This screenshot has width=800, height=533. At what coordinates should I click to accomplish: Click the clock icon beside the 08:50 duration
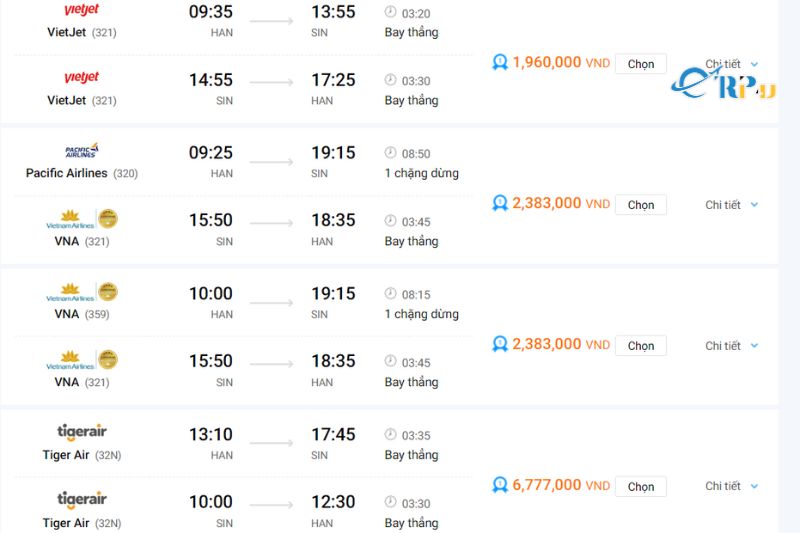click(390, 153)
